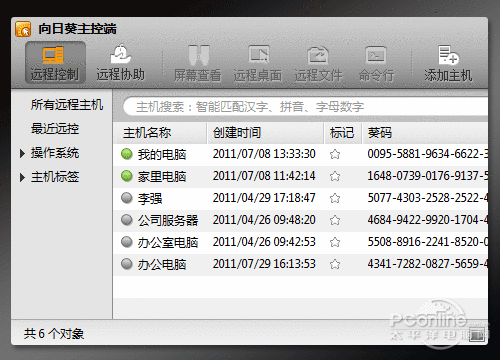Click the date 2011/04/29 17:18:47
500x360 pixels.
(264, 198)
